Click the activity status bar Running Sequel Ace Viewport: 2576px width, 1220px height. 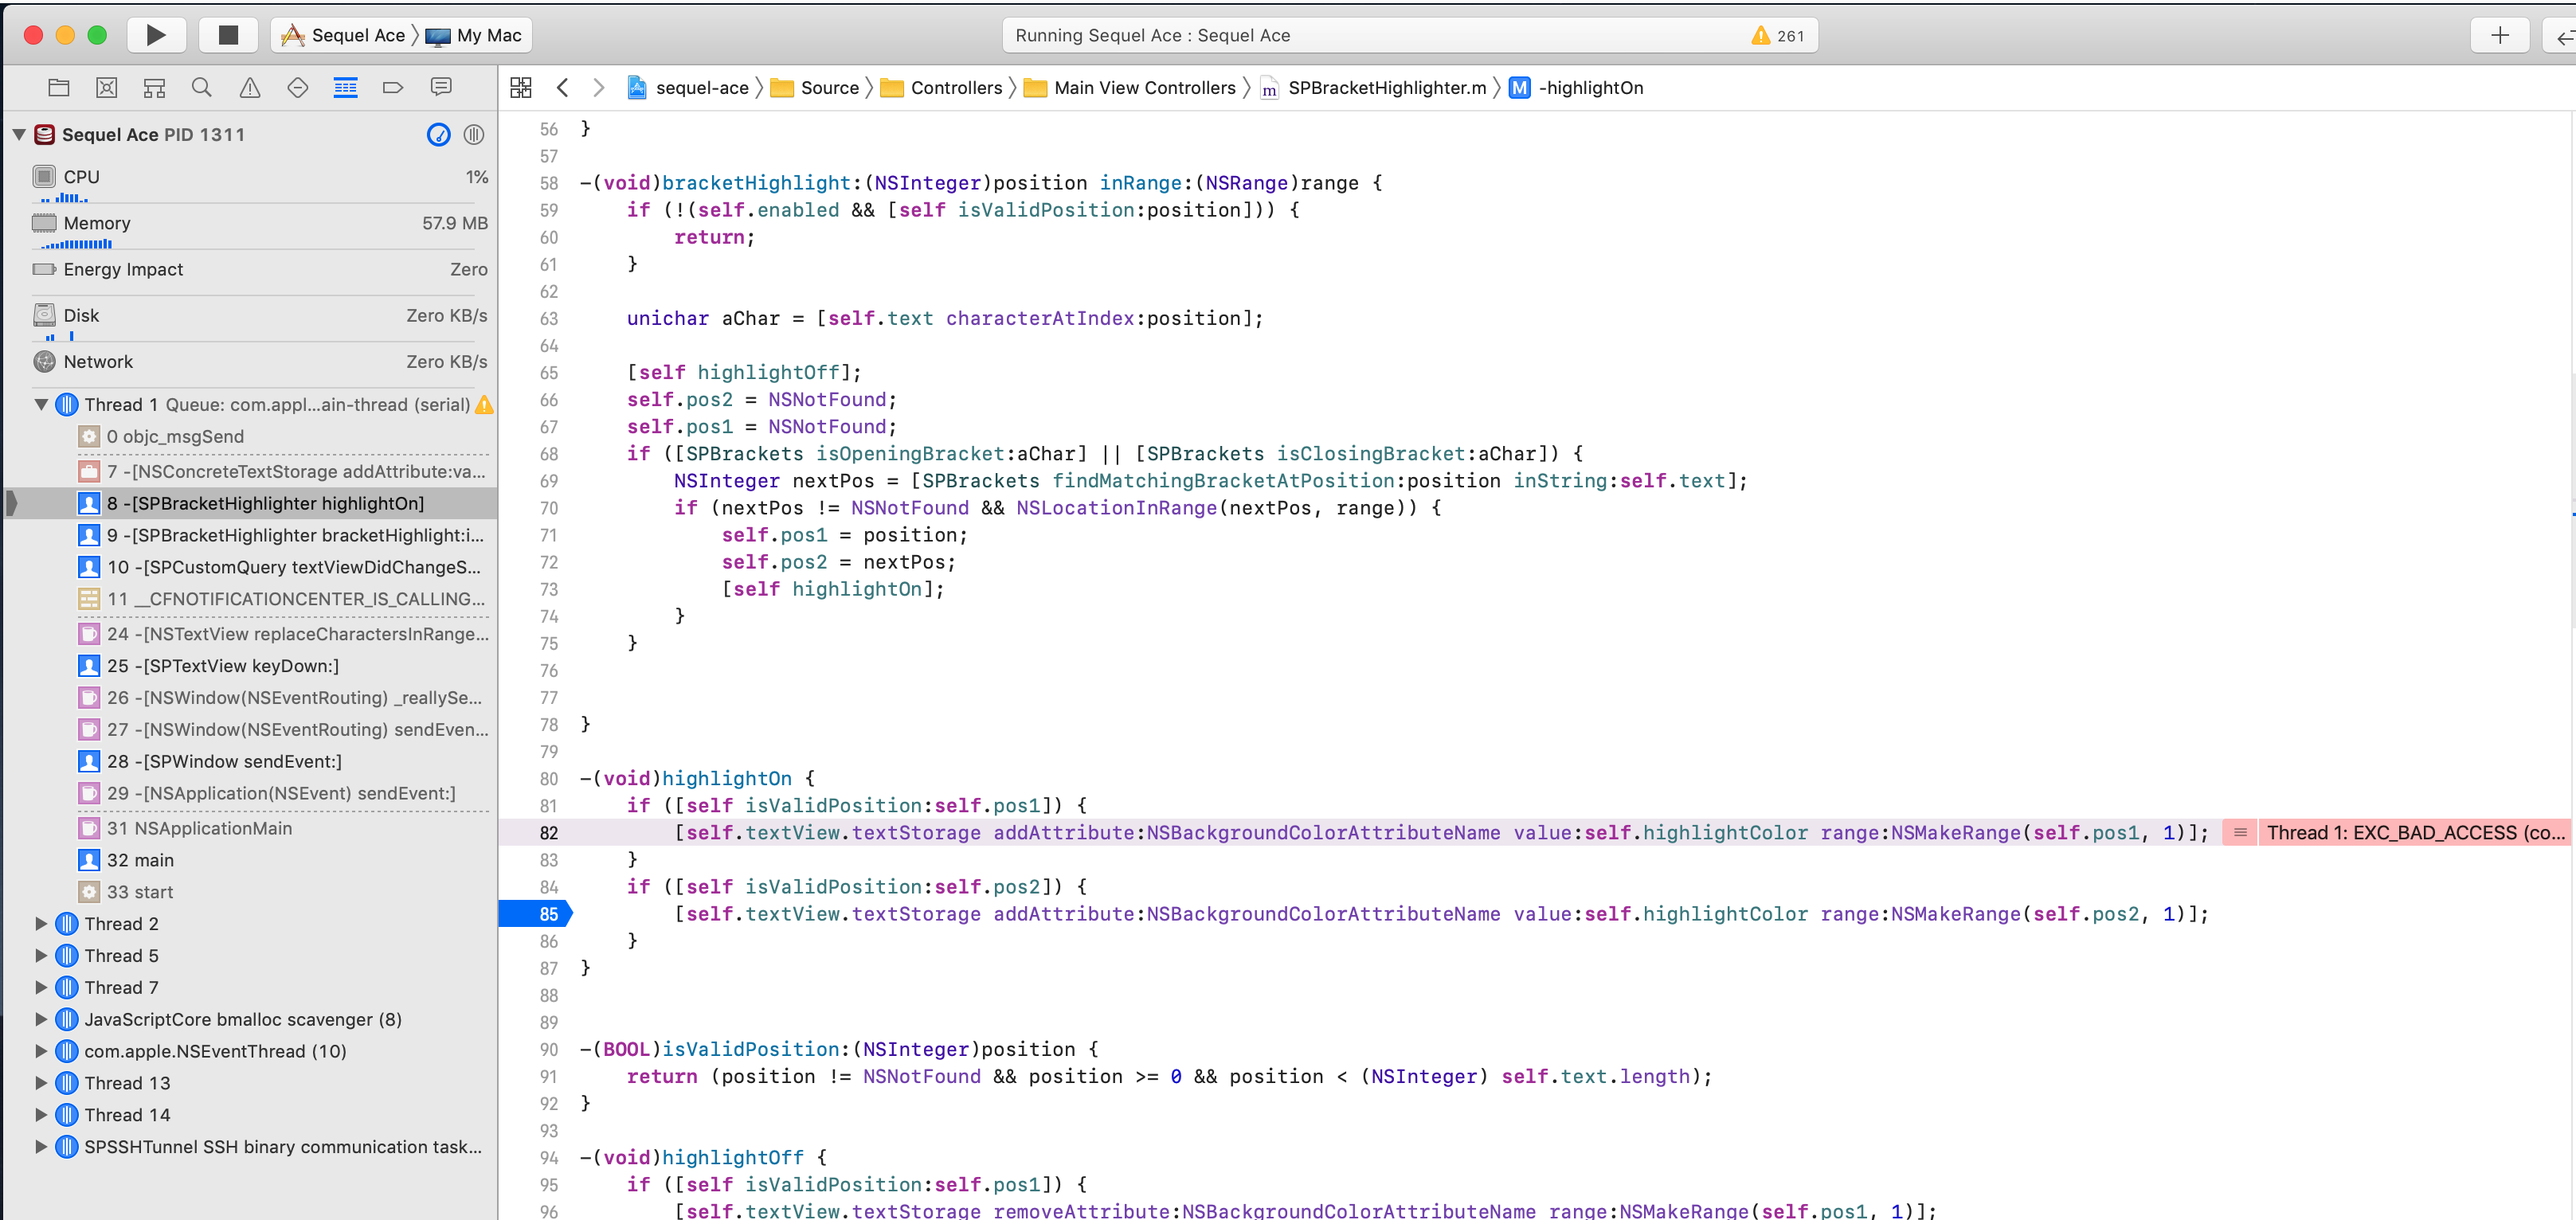coord(1410,36)
